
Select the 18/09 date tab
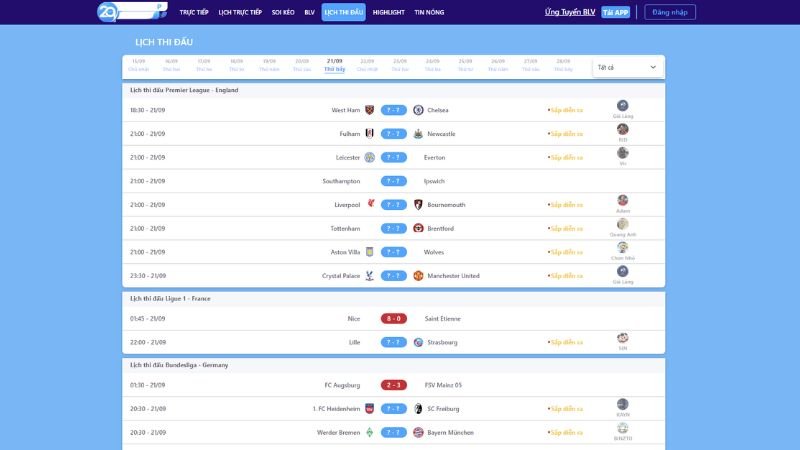click(237, 65)
